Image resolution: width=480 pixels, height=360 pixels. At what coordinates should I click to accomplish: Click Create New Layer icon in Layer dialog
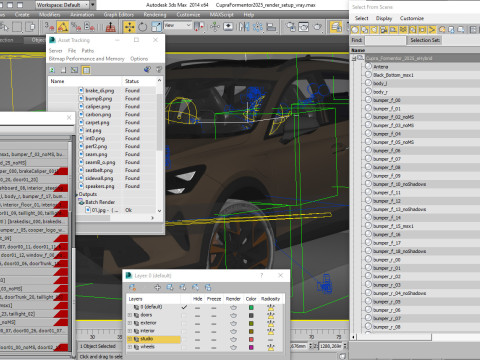[132, 287]
